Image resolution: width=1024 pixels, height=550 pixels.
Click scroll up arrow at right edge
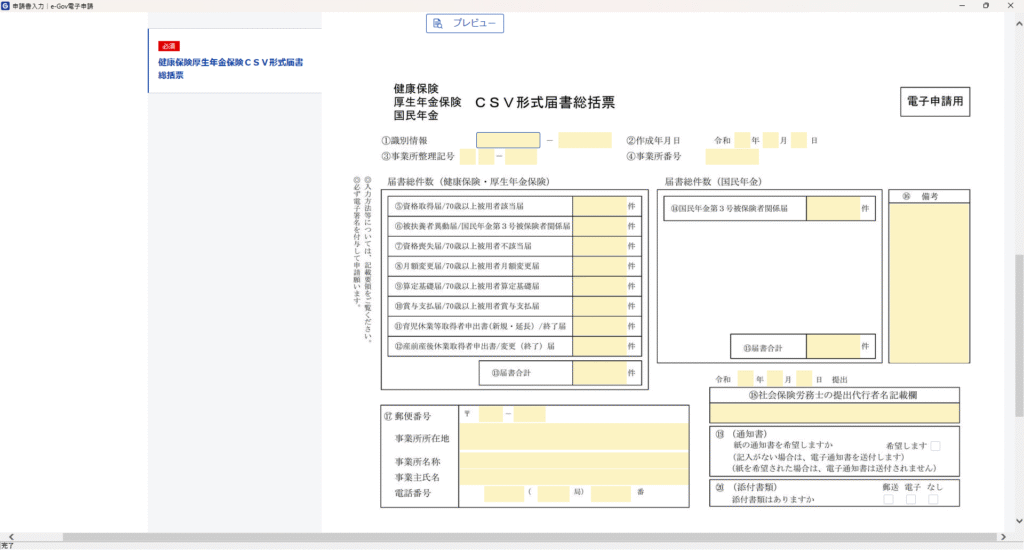pos(1018,24)
